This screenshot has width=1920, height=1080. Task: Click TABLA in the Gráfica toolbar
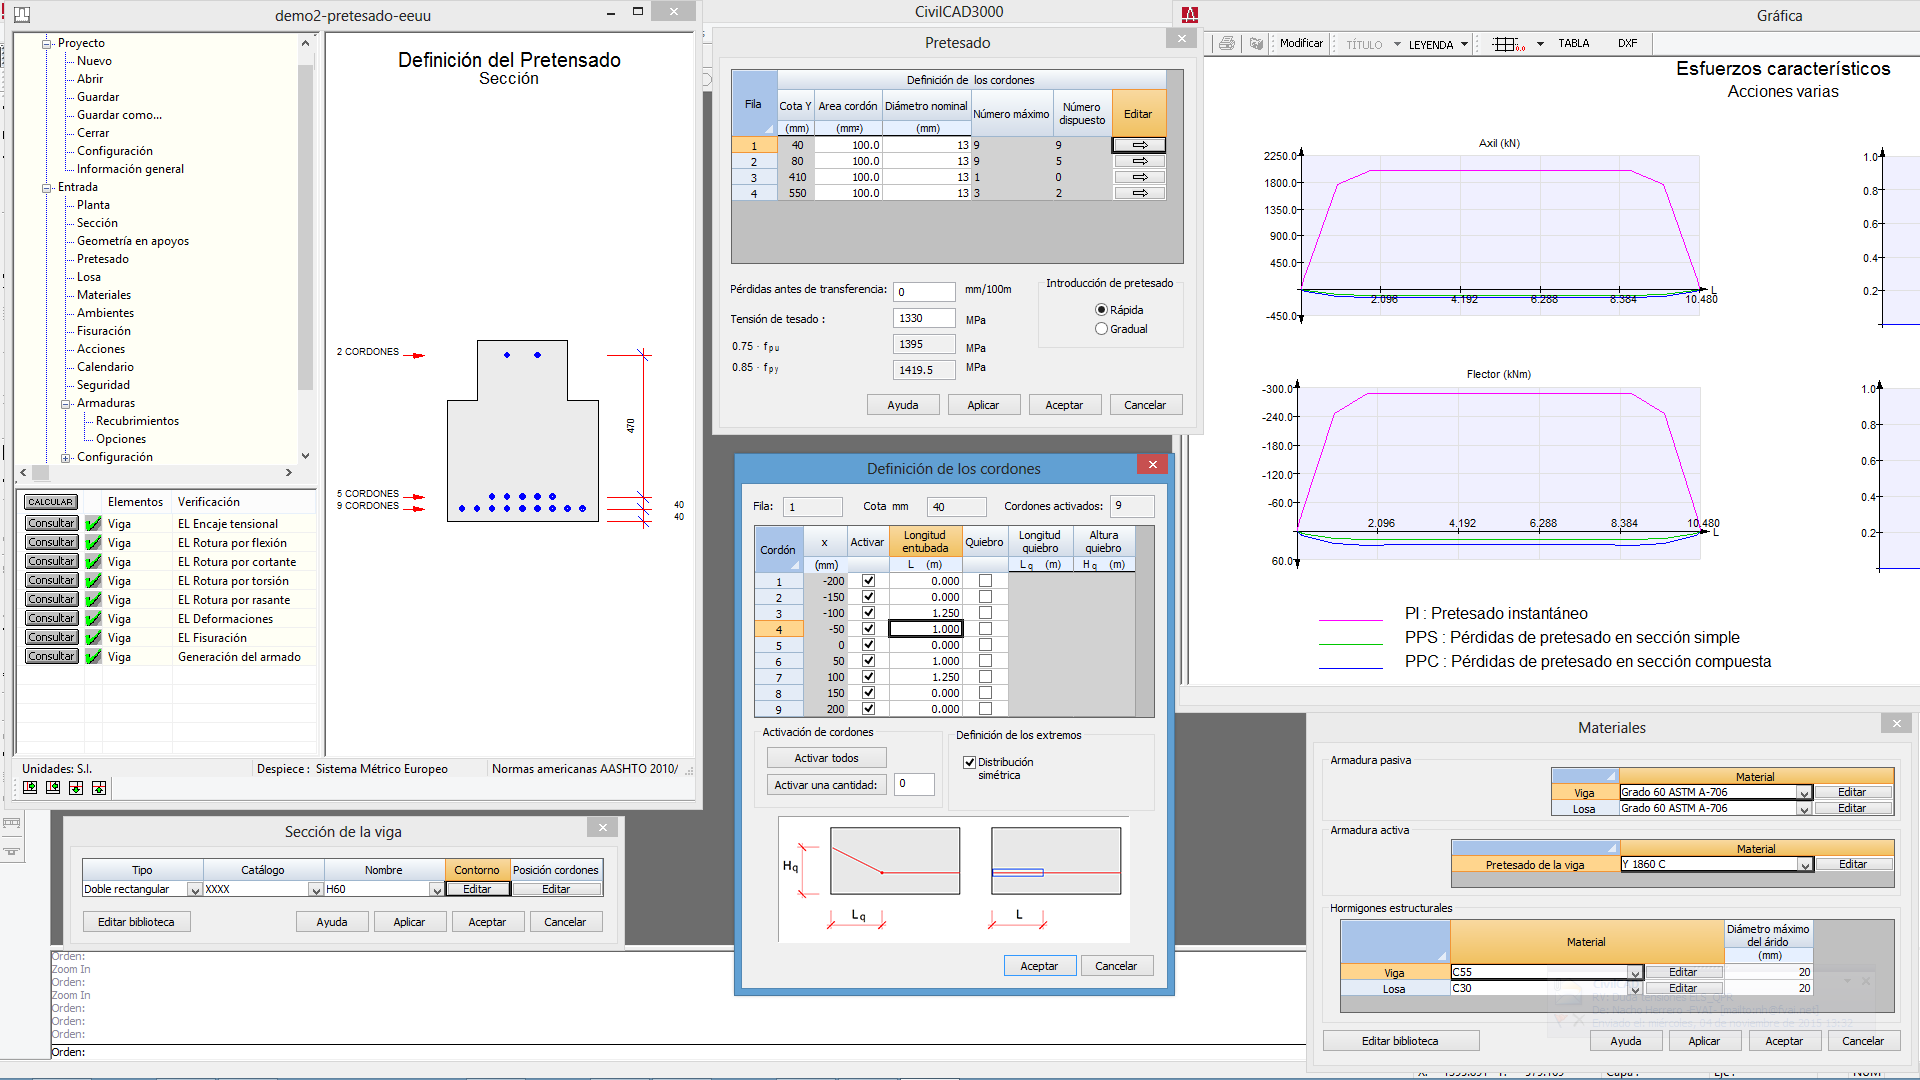pyautogui.click(x=1573, y=43)
